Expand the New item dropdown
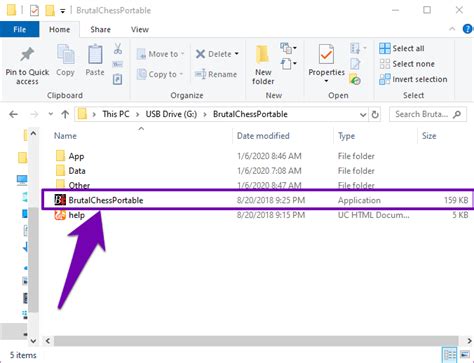Viewport: 474px width, 363px height. (x=288, y=49)
